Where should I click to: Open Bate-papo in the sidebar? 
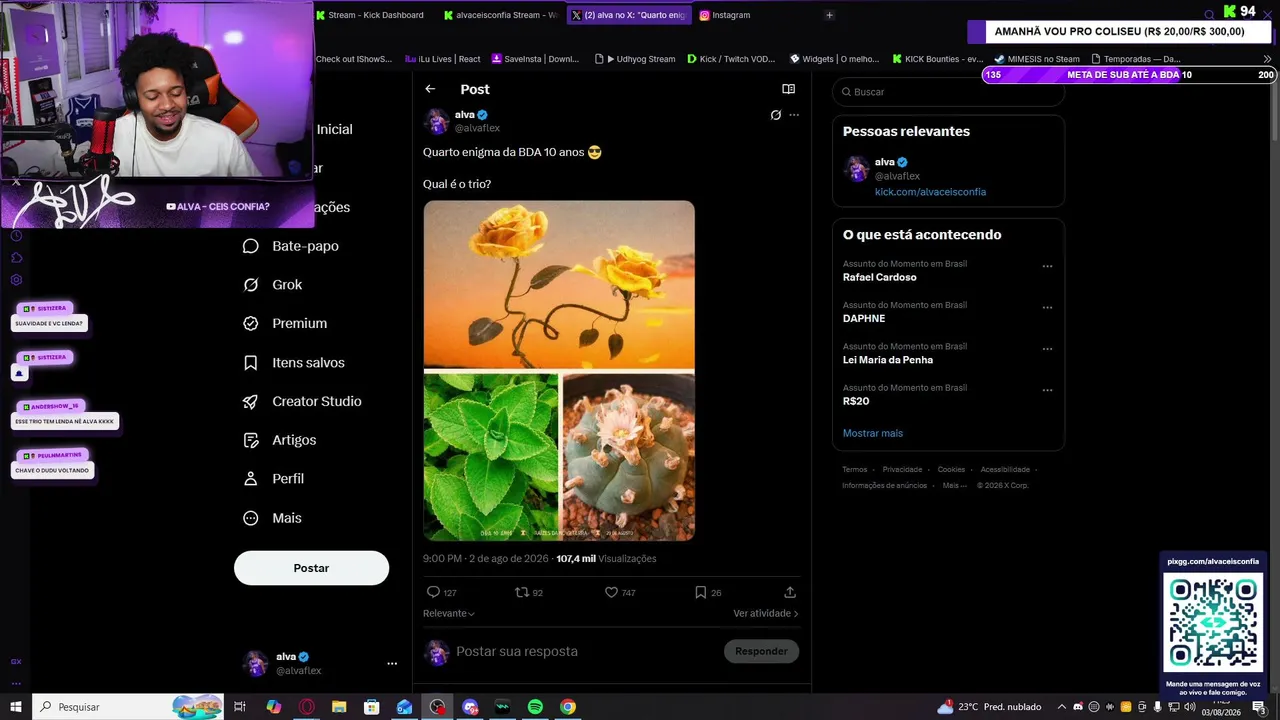coord(291,246)
